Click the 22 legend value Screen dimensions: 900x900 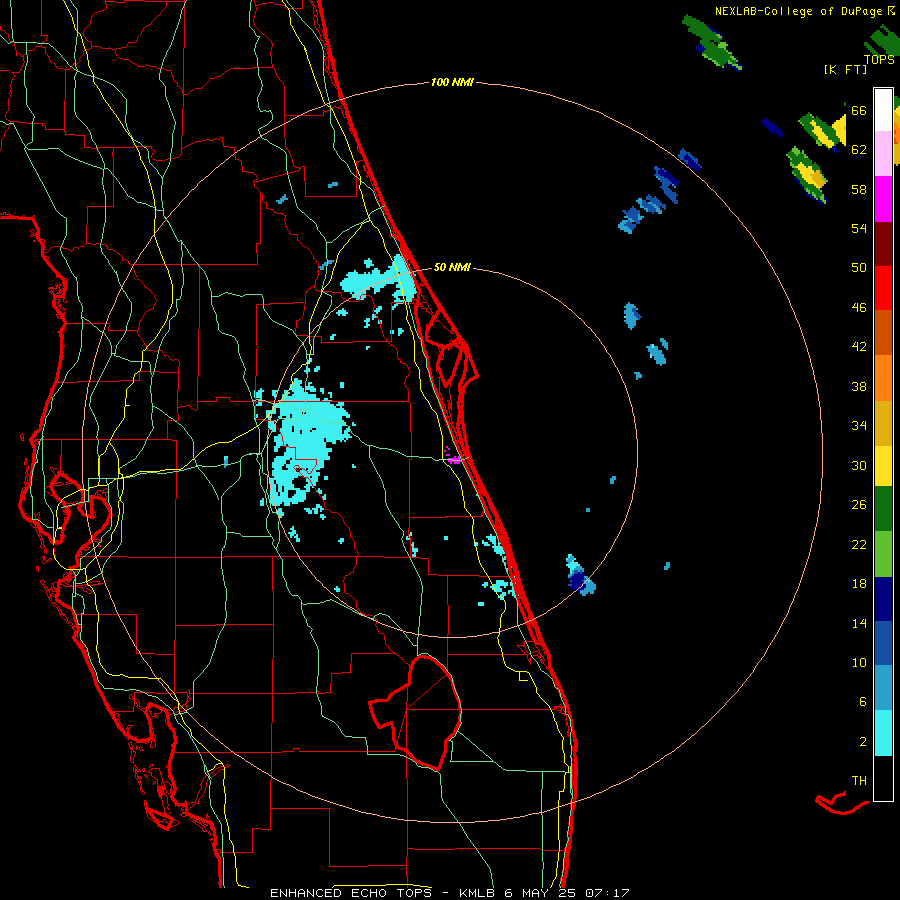[859, 545]
